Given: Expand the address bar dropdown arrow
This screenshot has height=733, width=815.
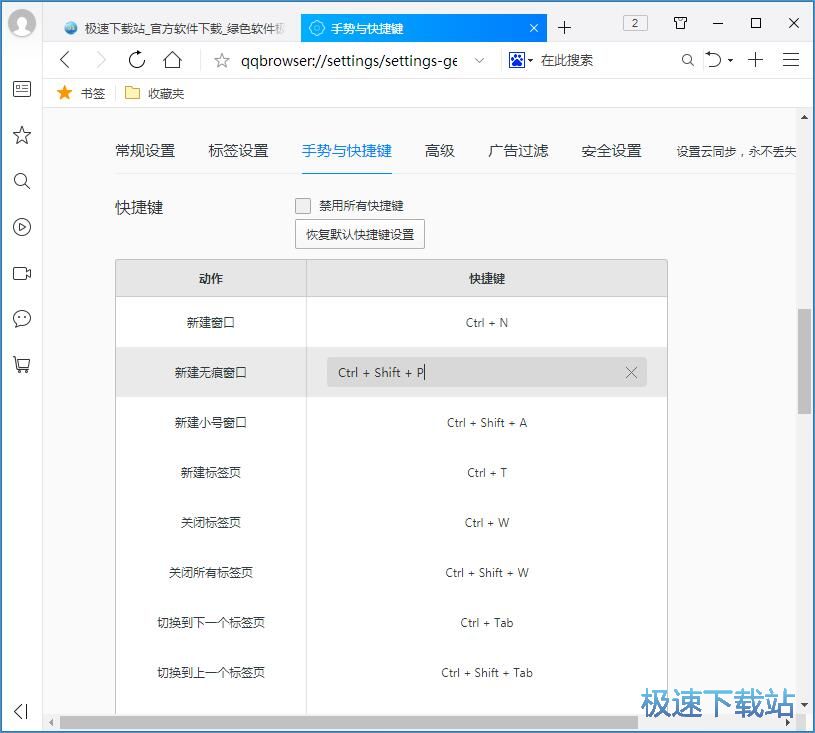Looking at the screenshot, I should click(x=480, y=60).
